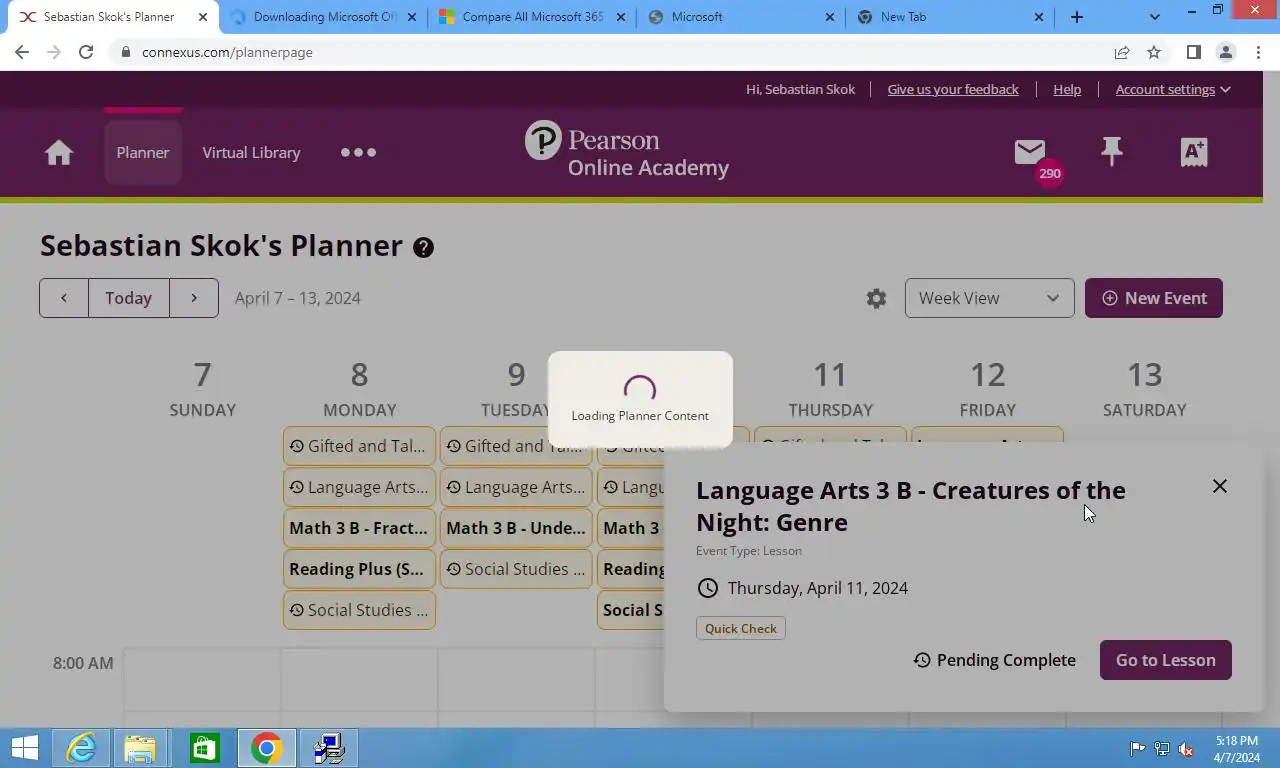Screen dimensions: 1280x768
Task: Open planner settings gear icon
Action: point(876,298)
